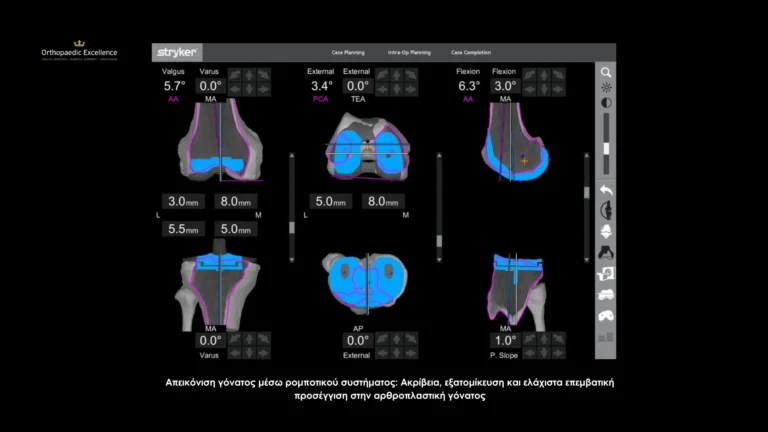Click rotate-left arrow in femoral Varus pad
The image size is (768, 432).
(235, 75)
